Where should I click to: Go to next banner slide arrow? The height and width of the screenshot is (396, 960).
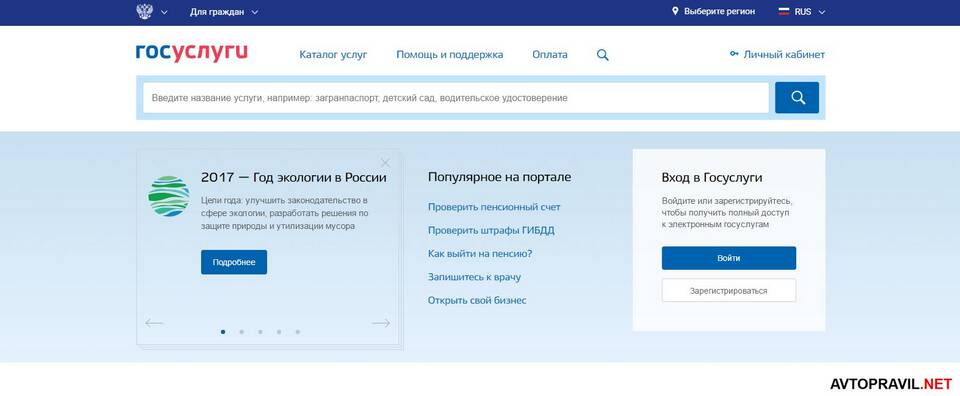coord(381,323)
